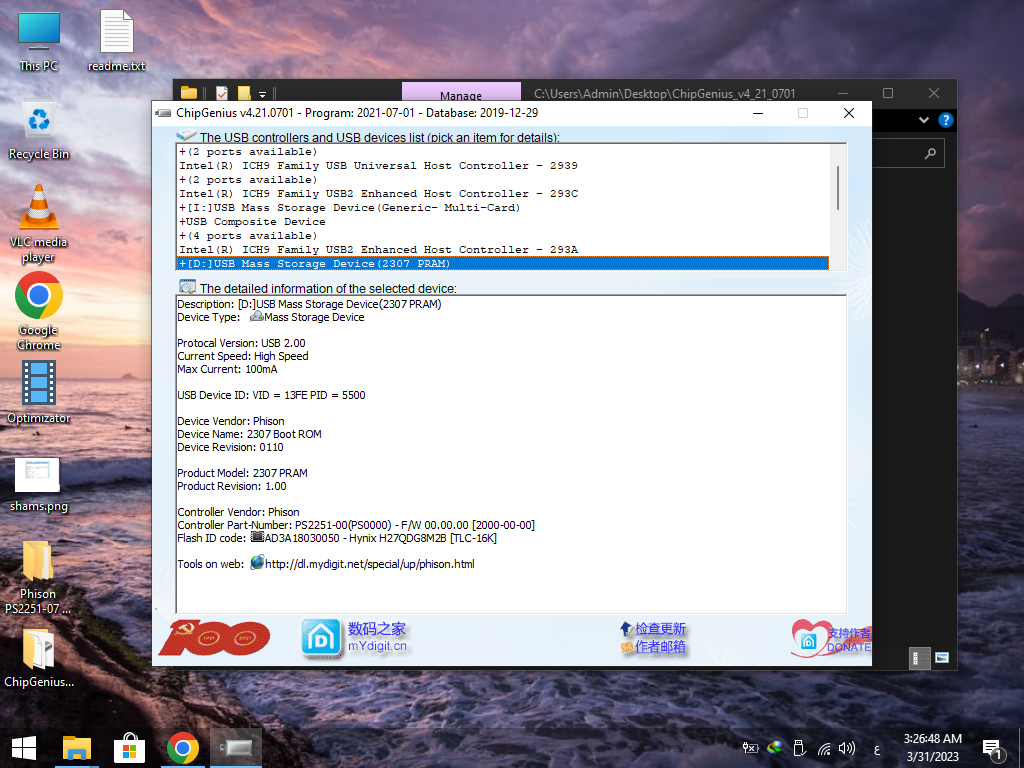
Task: Open the Windows Start menu
Action: click(24, 748)
